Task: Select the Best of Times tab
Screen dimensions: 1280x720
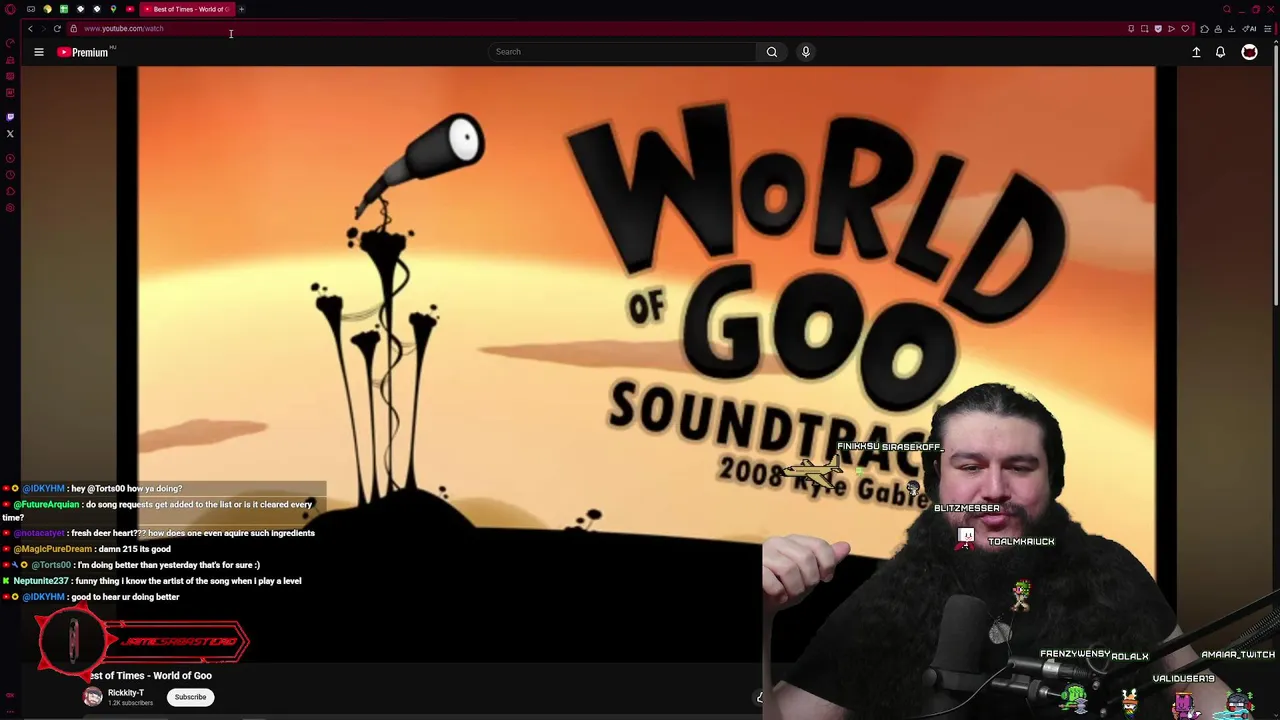Action: [x=187, y=9]
